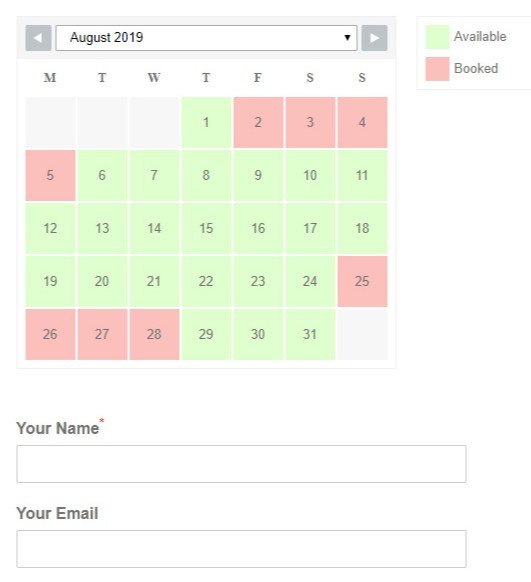The image size is (531, 582).
Task: Choose date 8 on the calendar
Action: 206,176
